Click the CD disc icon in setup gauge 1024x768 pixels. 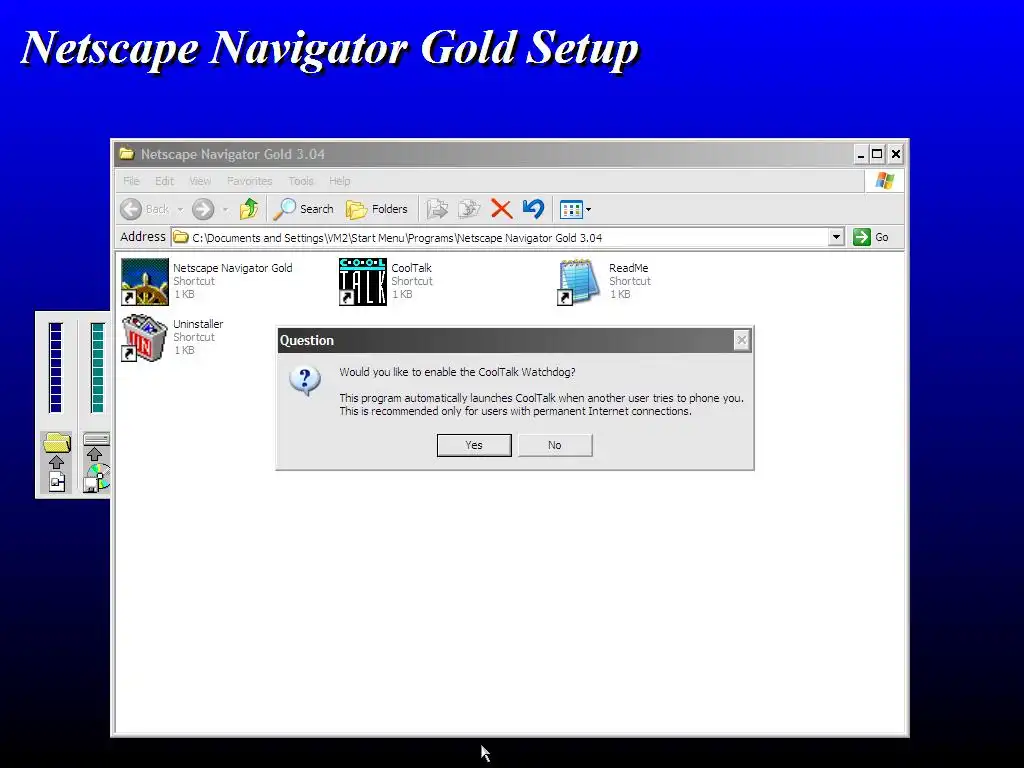[x=99, y=478]
